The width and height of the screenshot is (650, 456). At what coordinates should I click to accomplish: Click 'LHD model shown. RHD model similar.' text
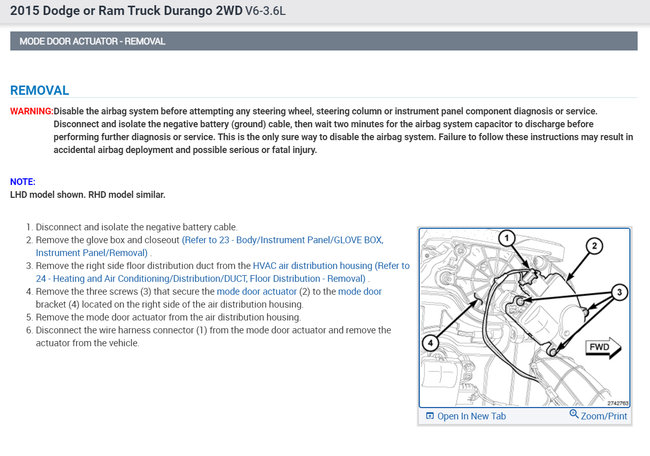coord(87,194)
